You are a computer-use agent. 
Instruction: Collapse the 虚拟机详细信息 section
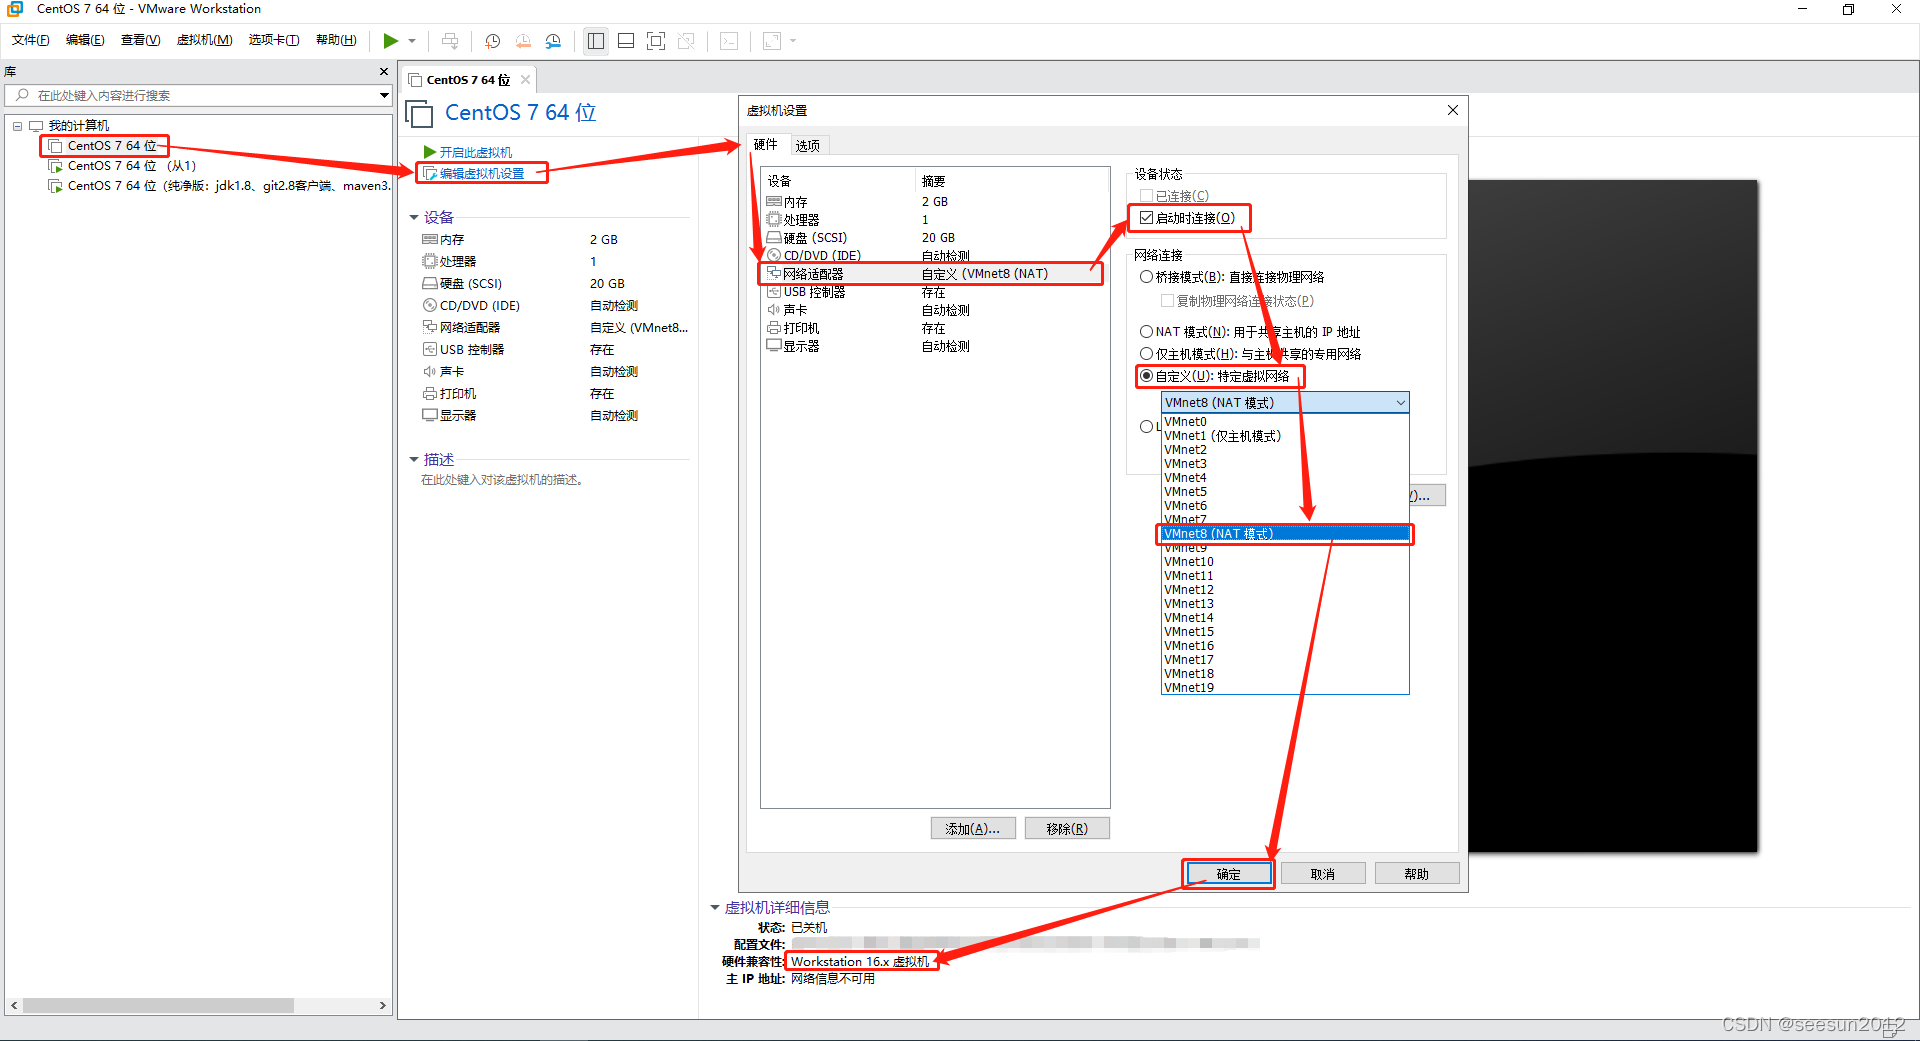point(715,907)
